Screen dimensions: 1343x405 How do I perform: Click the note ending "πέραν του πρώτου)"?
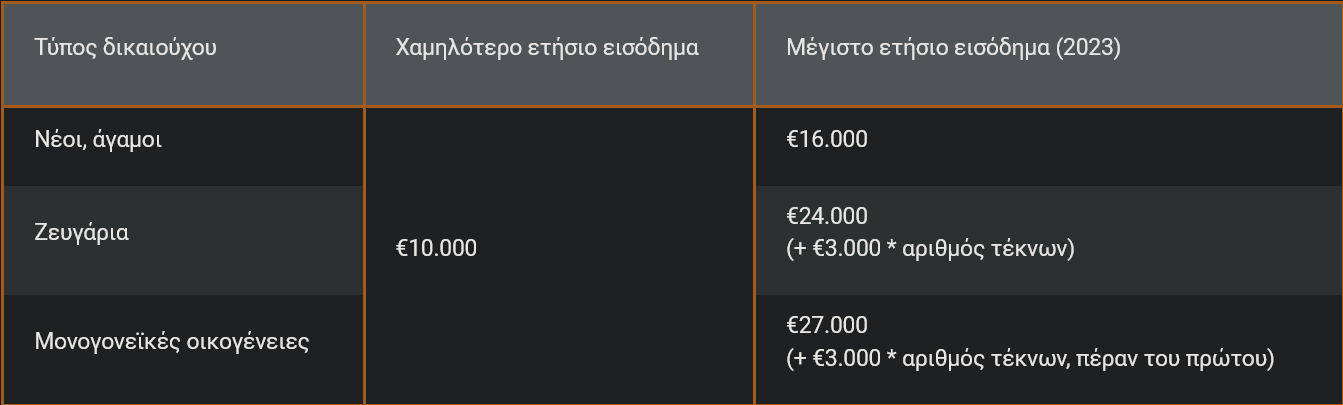tap(1030, 358)
